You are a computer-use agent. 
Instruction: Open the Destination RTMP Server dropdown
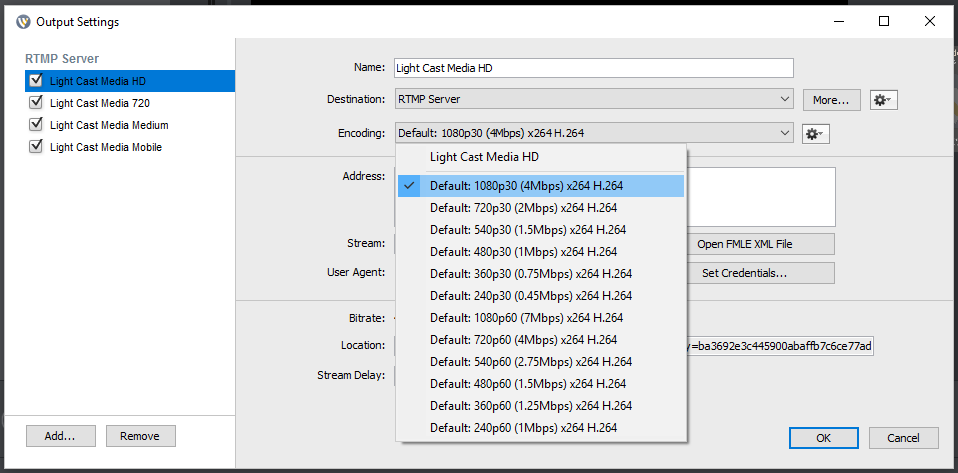point(594,99)
